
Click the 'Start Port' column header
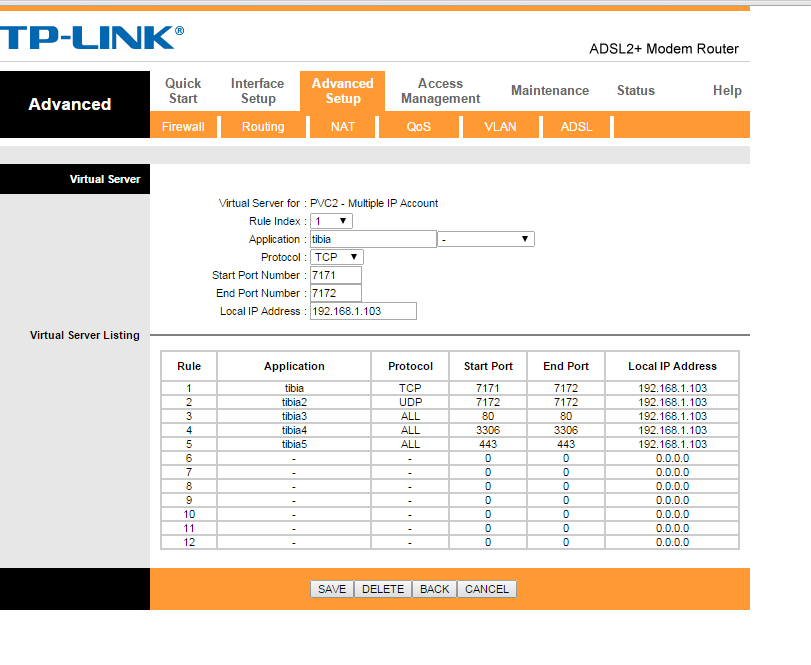(x=488, y=366)
